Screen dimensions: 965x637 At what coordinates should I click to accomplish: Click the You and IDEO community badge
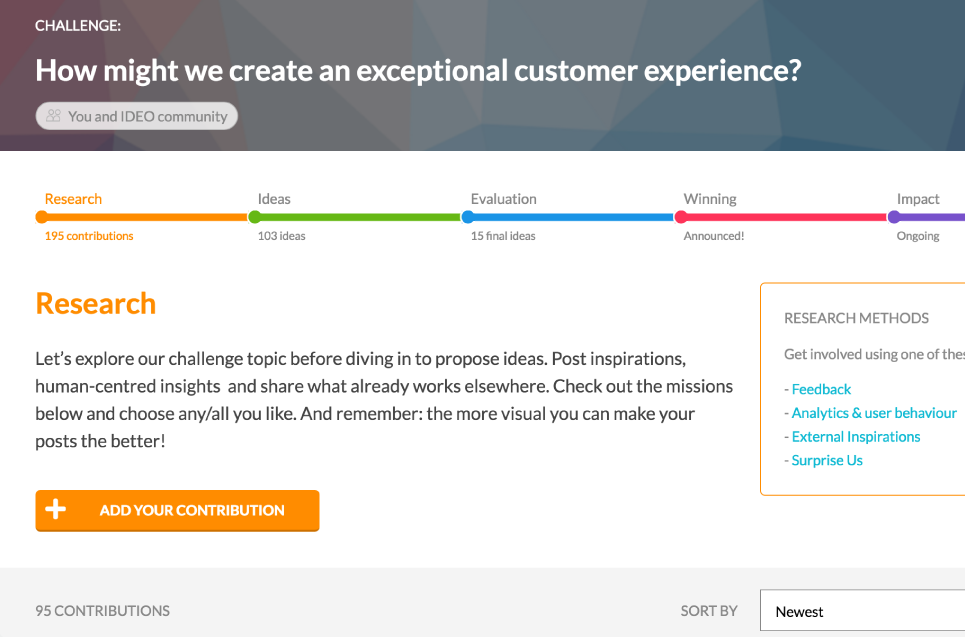tap(136, 115)
